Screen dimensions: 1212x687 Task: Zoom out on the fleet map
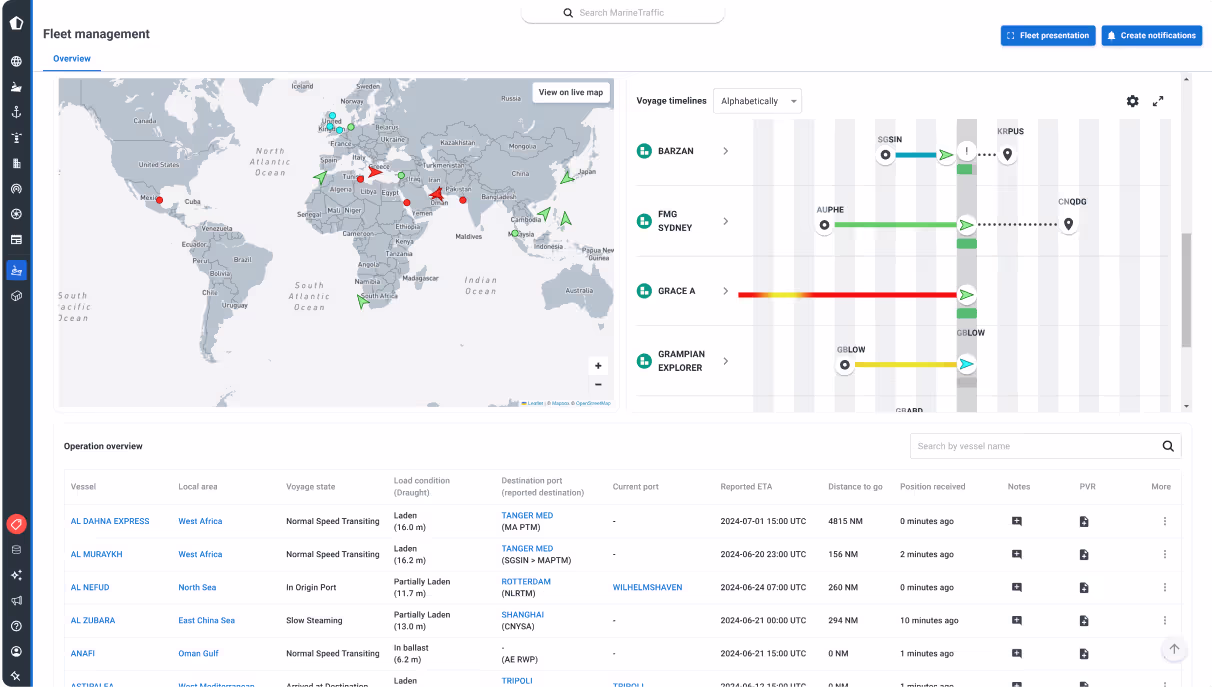click(x=598, y=384)
